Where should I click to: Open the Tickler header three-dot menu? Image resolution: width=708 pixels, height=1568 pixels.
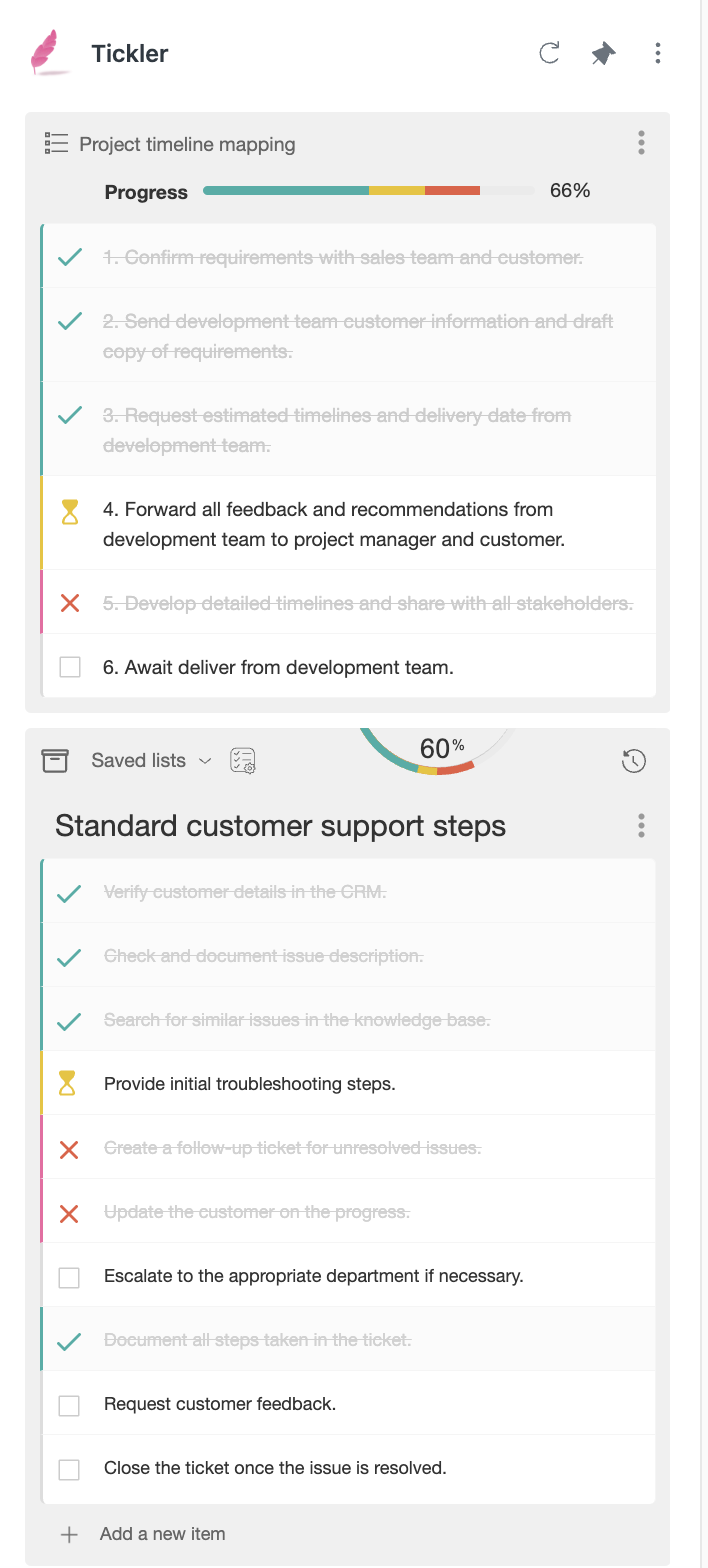tap(657, 53)
